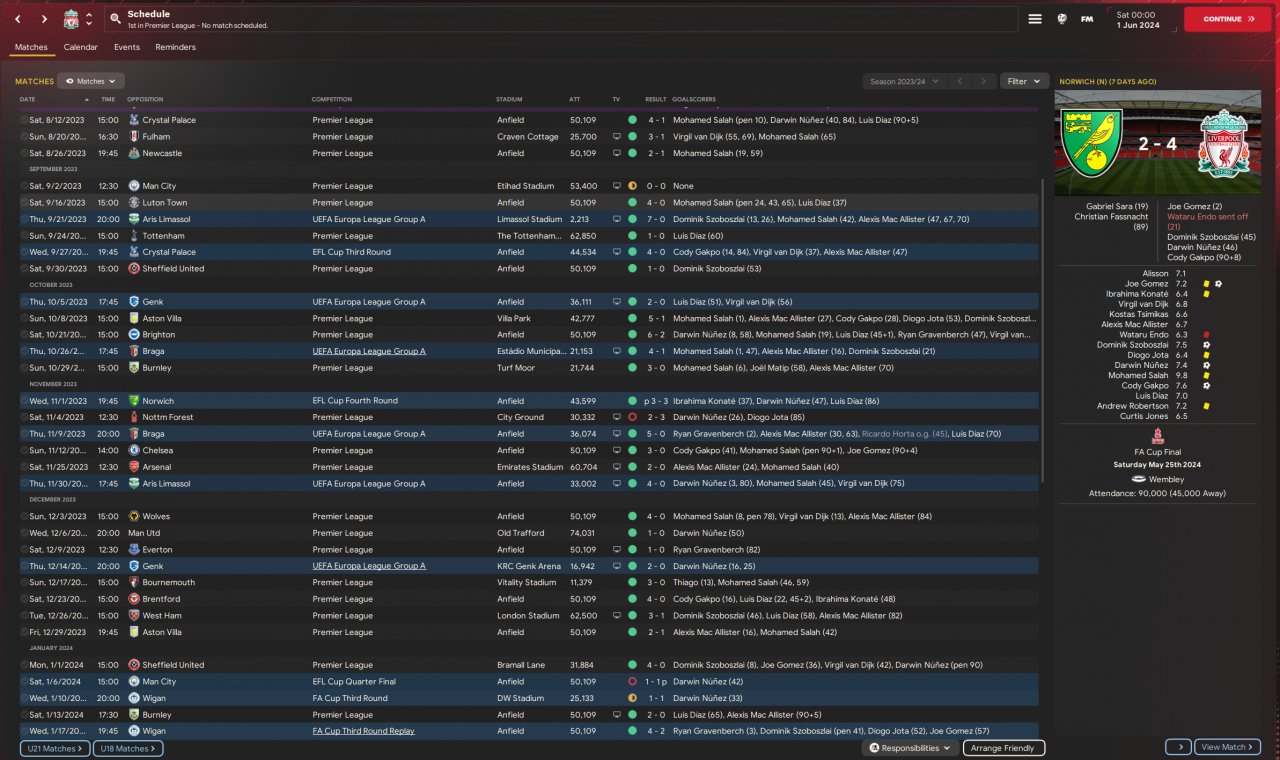Viewport: 1280px width, 760px height.
Task: Click the matches list vertical scrollbar
Action: pyautogui.click(x=1041, y=330)
